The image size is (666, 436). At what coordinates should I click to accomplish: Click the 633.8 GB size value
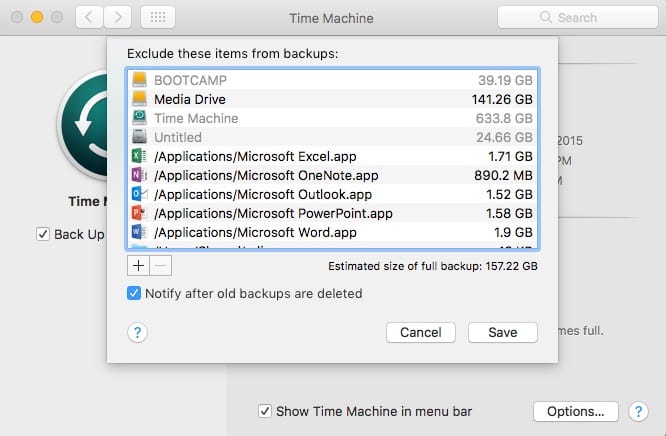[504, 118]
